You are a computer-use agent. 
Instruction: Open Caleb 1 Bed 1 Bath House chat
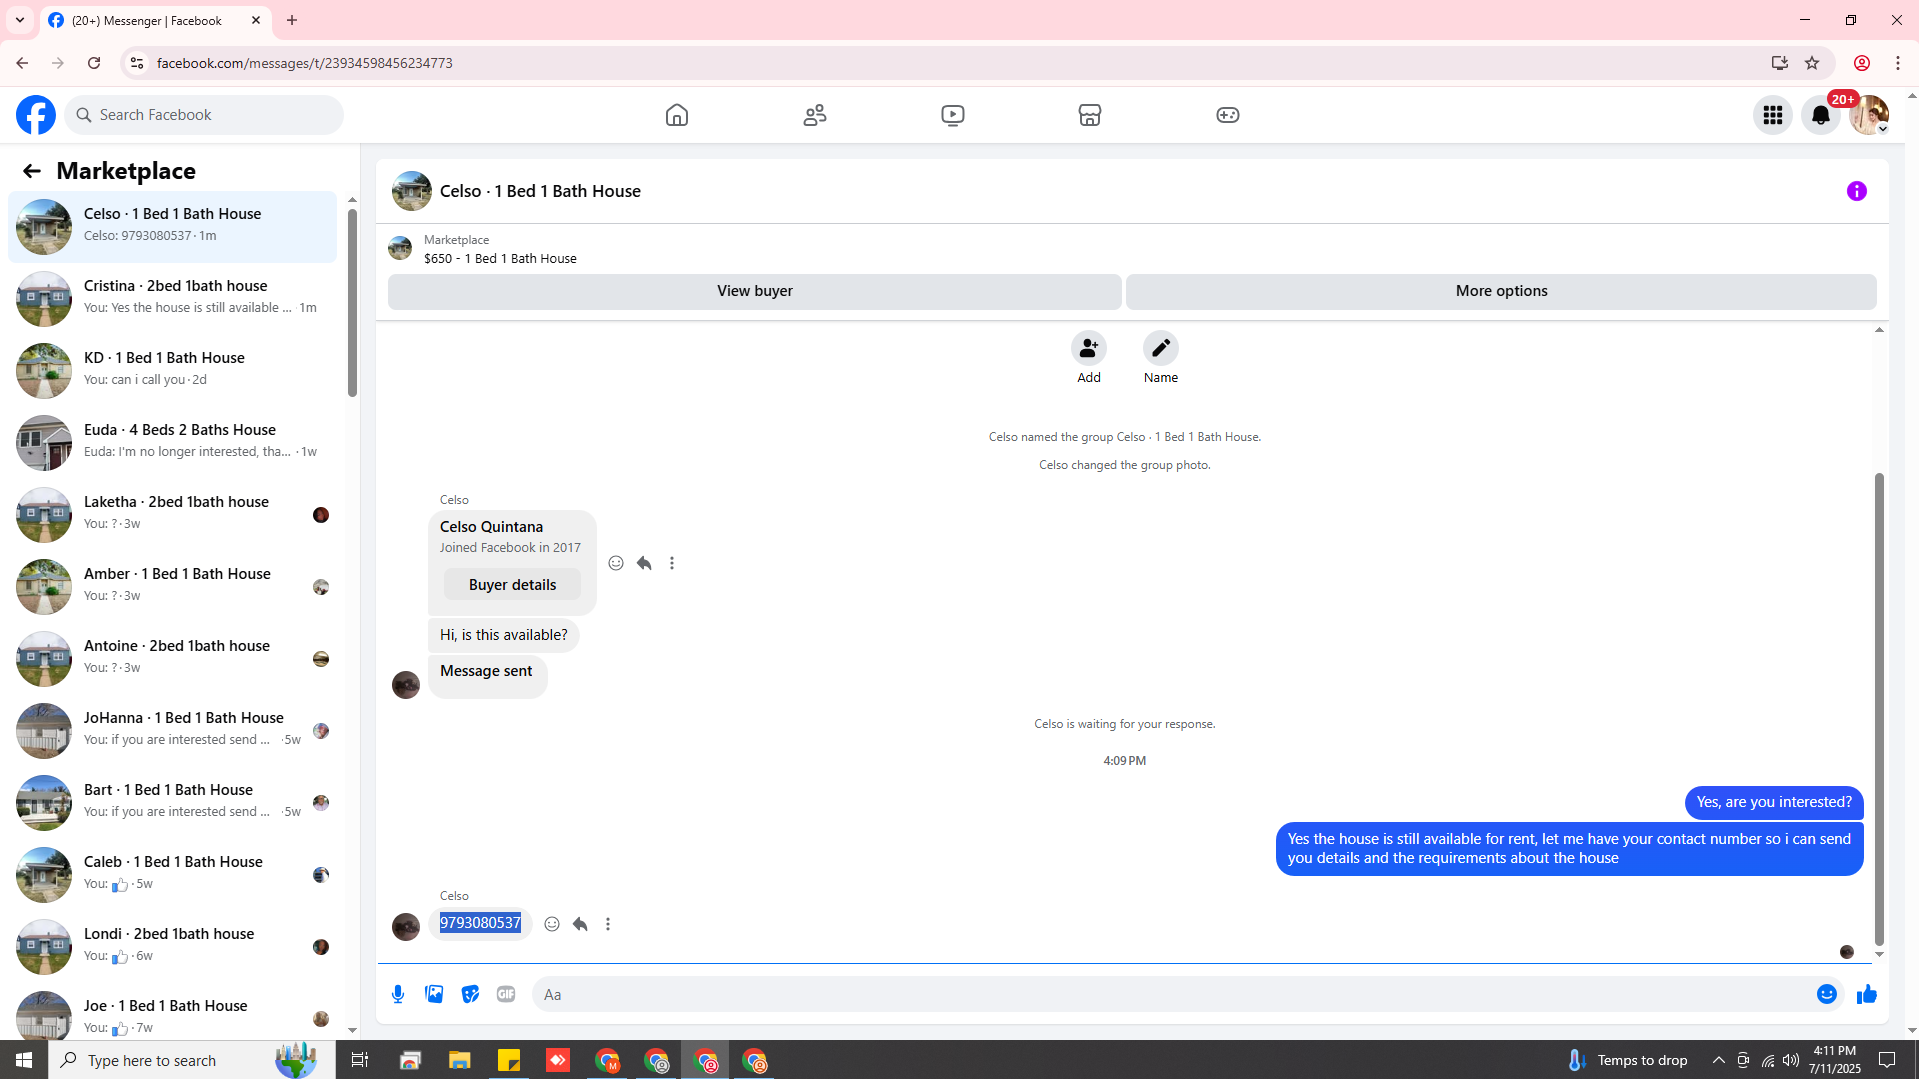click(x=172, y=874)
